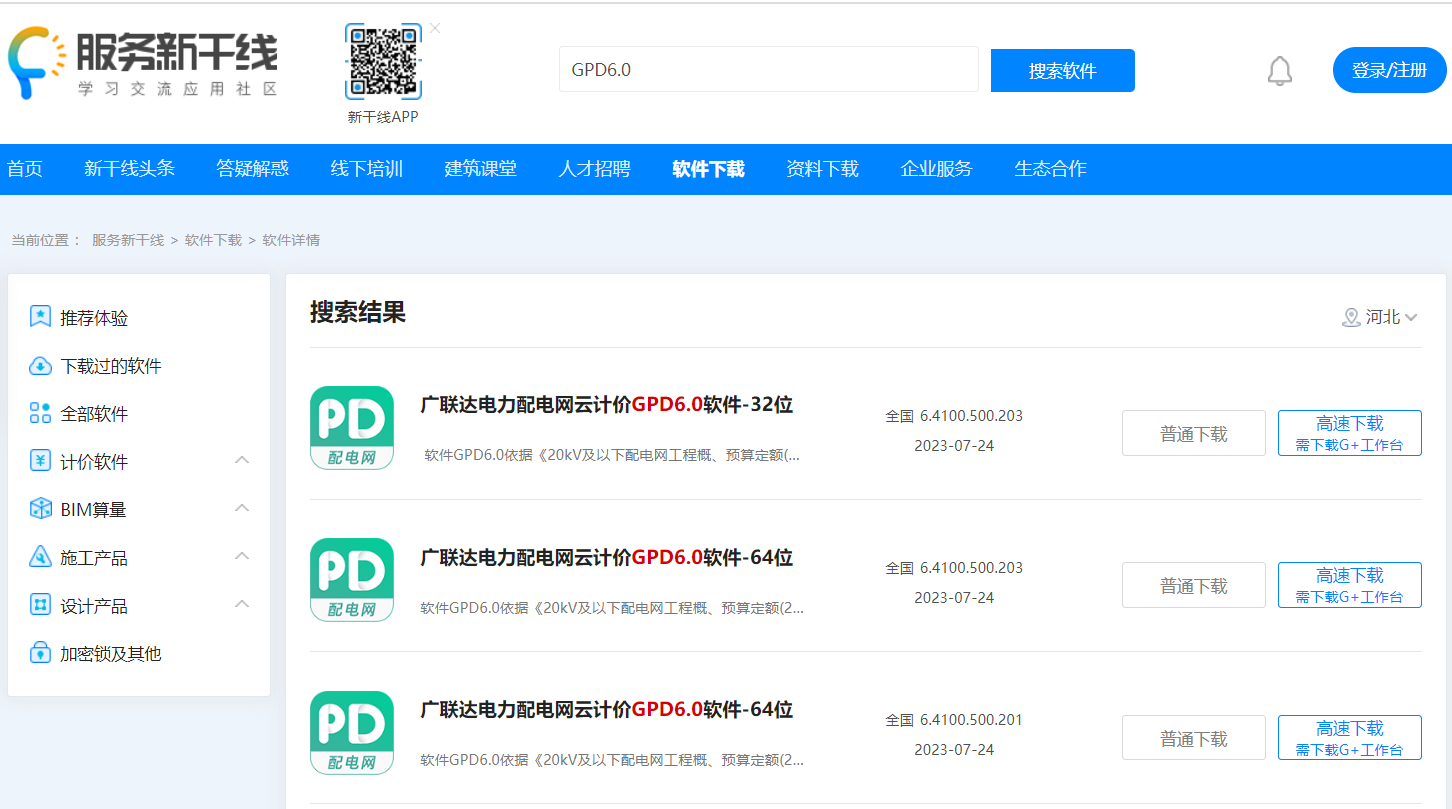The width and height of the screenshot is (1452, 809).
Task: Click the 设计产品 icon
Action: (40, 605)
